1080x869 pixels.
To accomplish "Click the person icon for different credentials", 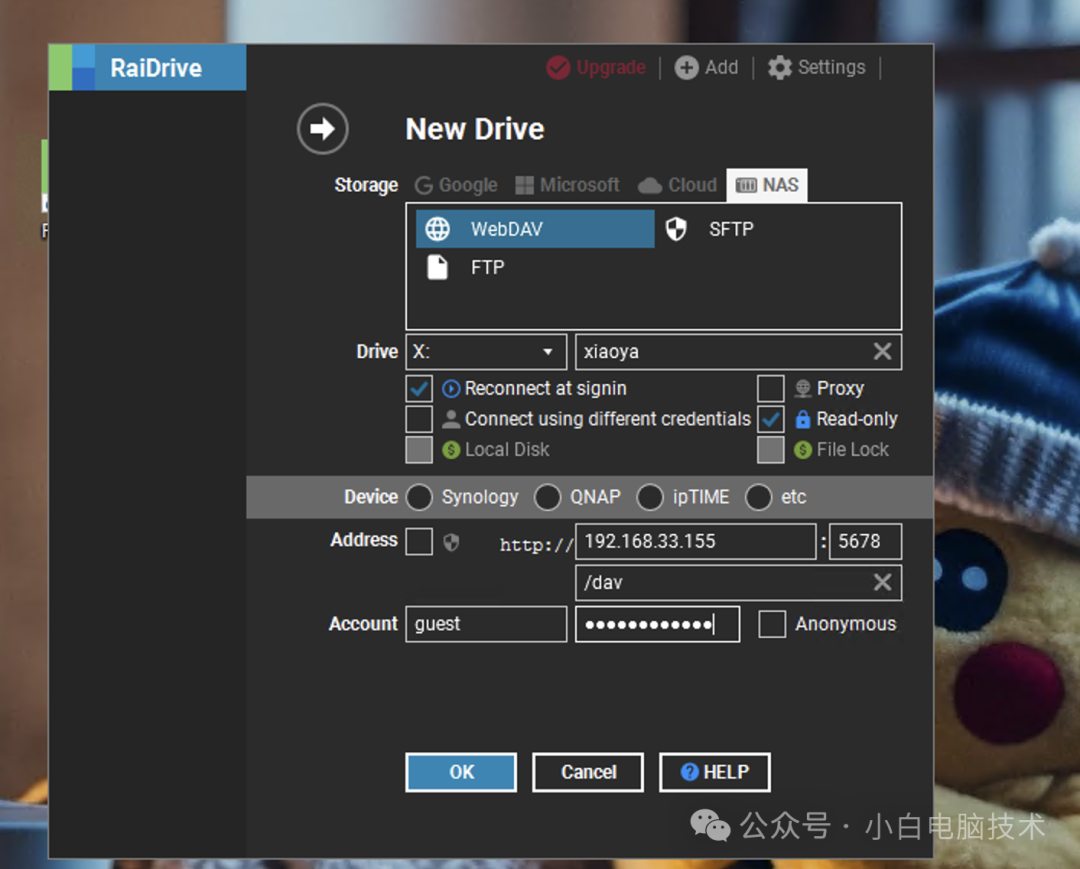I will pyautogui.click(x=450, y=419).
